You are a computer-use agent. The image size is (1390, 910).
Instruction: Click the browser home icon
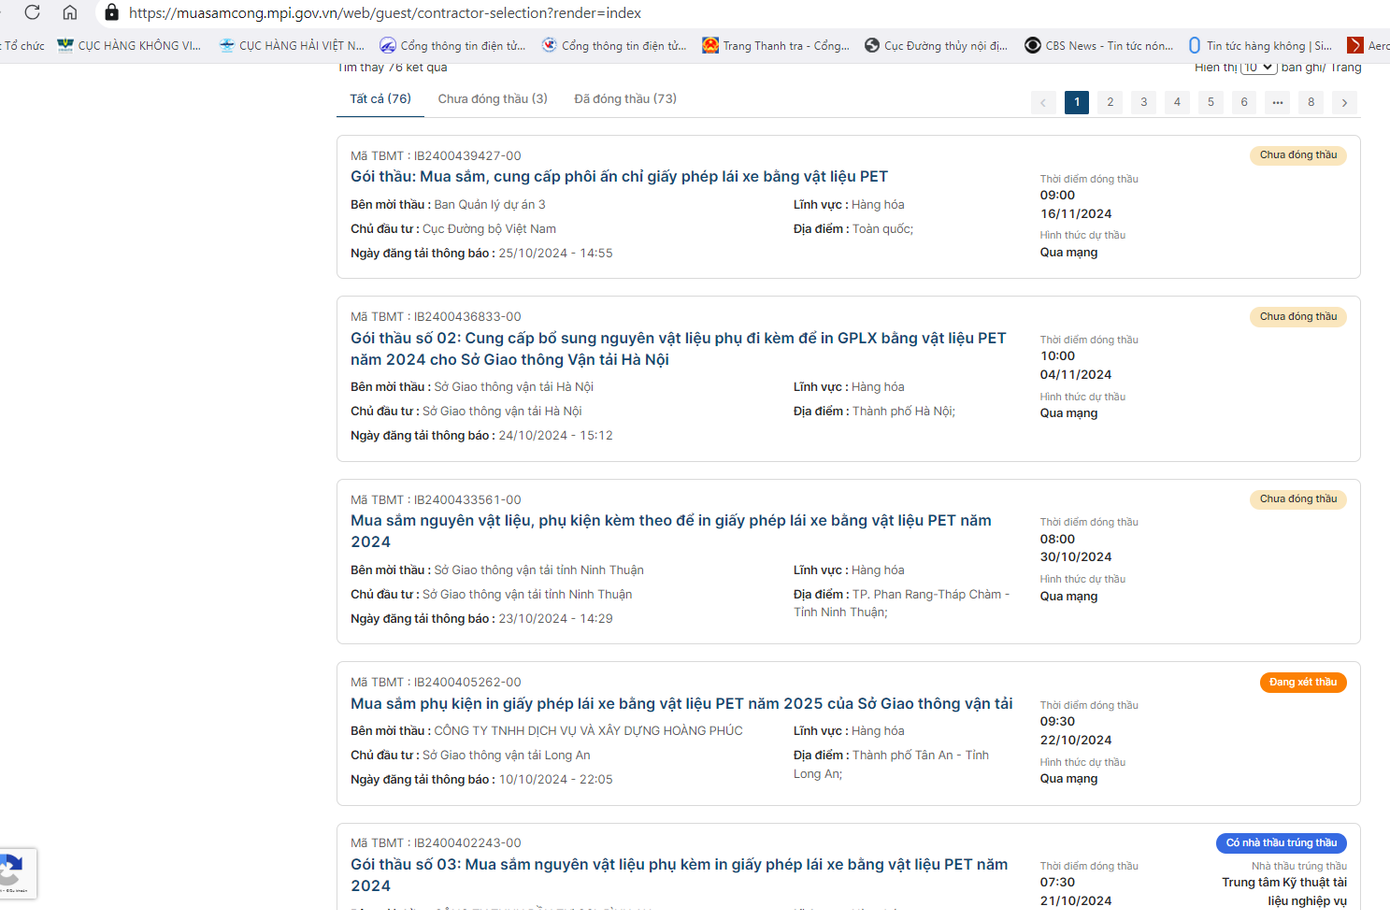(69, 13)
